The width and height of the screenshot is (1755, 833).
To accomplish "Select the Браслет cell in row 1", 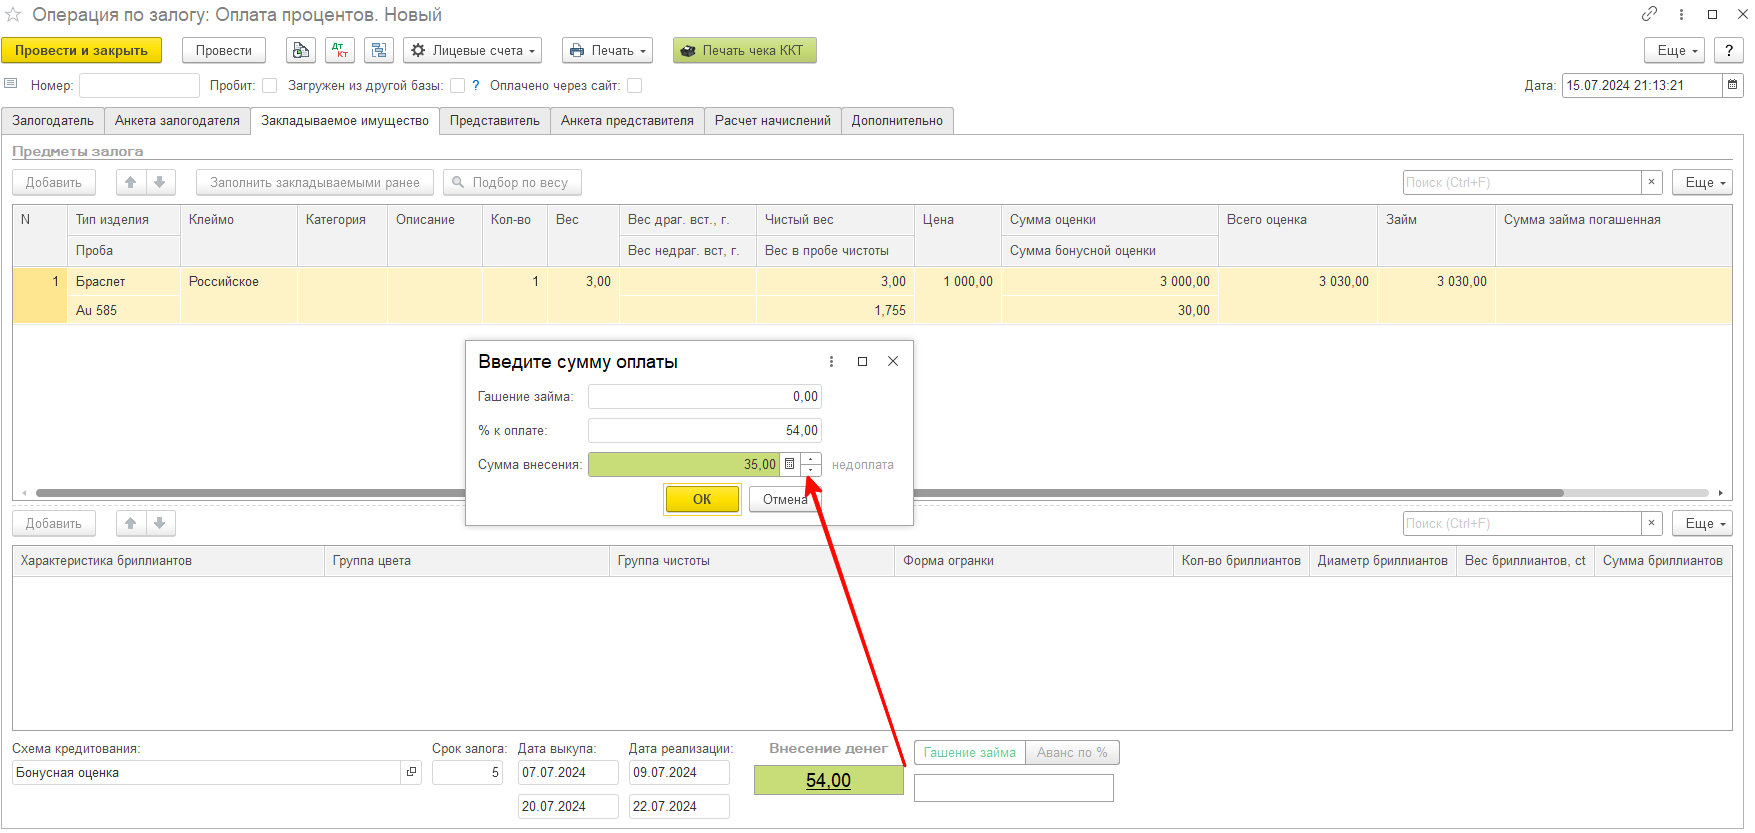I will [124, 281].
